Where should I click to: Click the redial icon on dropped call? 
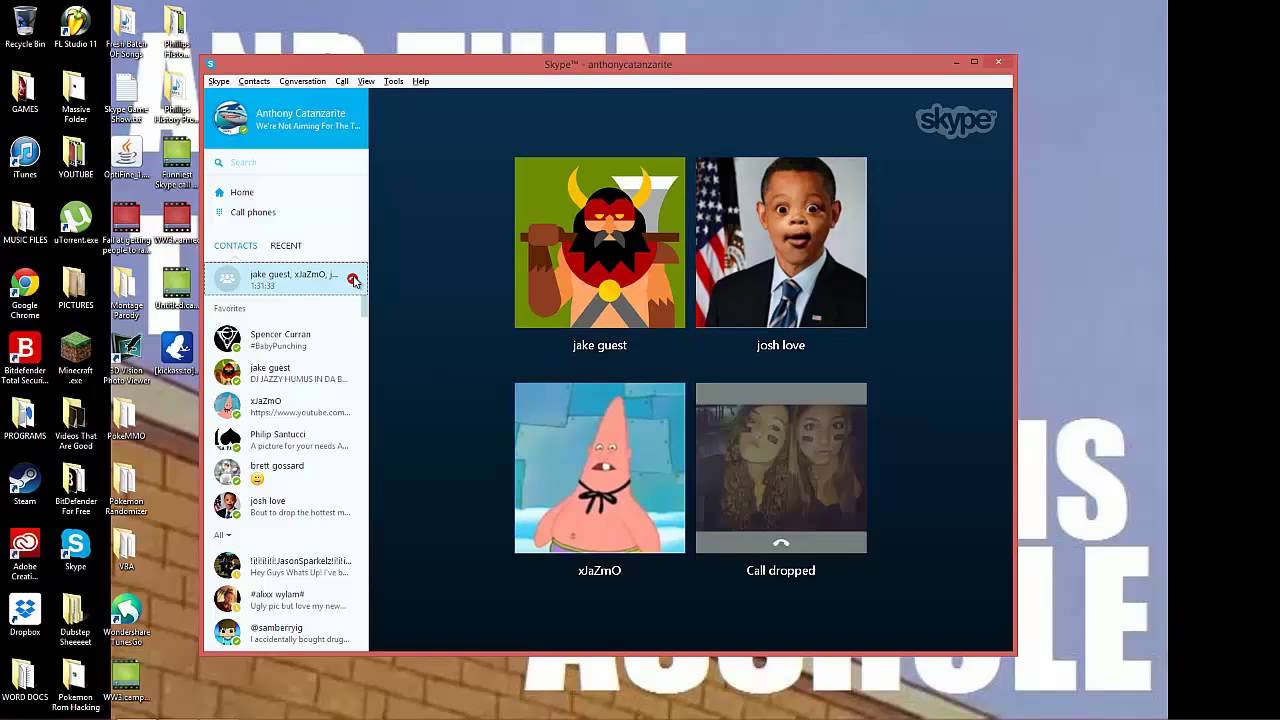(781, 542)
